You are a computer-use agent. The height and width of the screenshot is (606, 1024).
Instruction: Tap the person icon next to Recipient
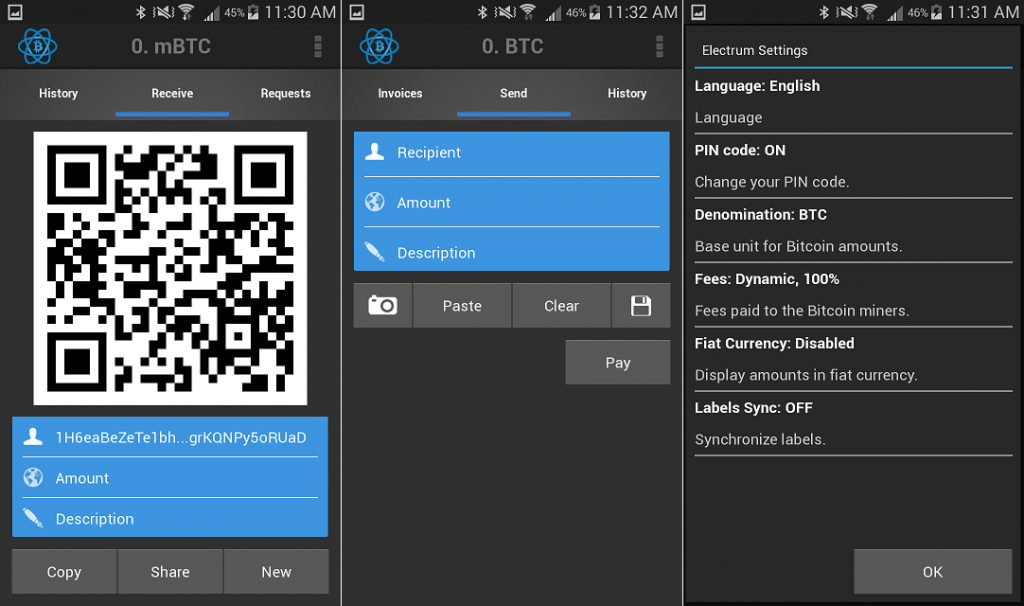375,152
